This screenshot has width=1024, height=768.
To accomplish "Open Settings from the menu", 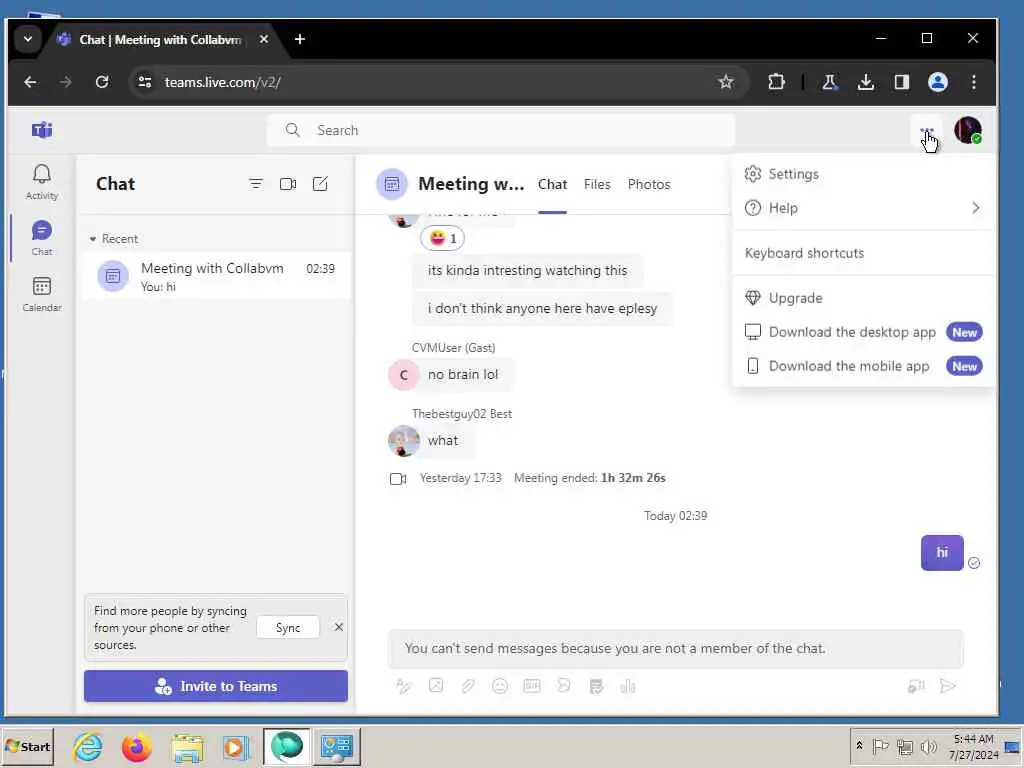I will pos(864,174).
